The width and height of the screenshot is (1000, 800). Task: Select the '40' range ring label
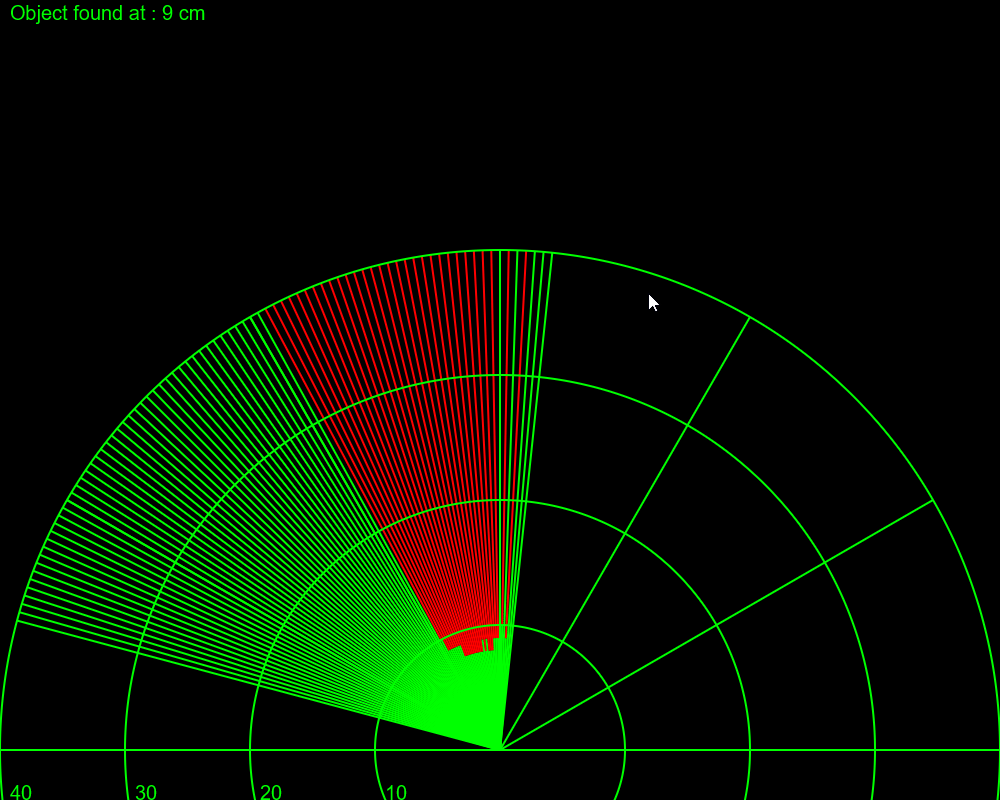point(25,792)
